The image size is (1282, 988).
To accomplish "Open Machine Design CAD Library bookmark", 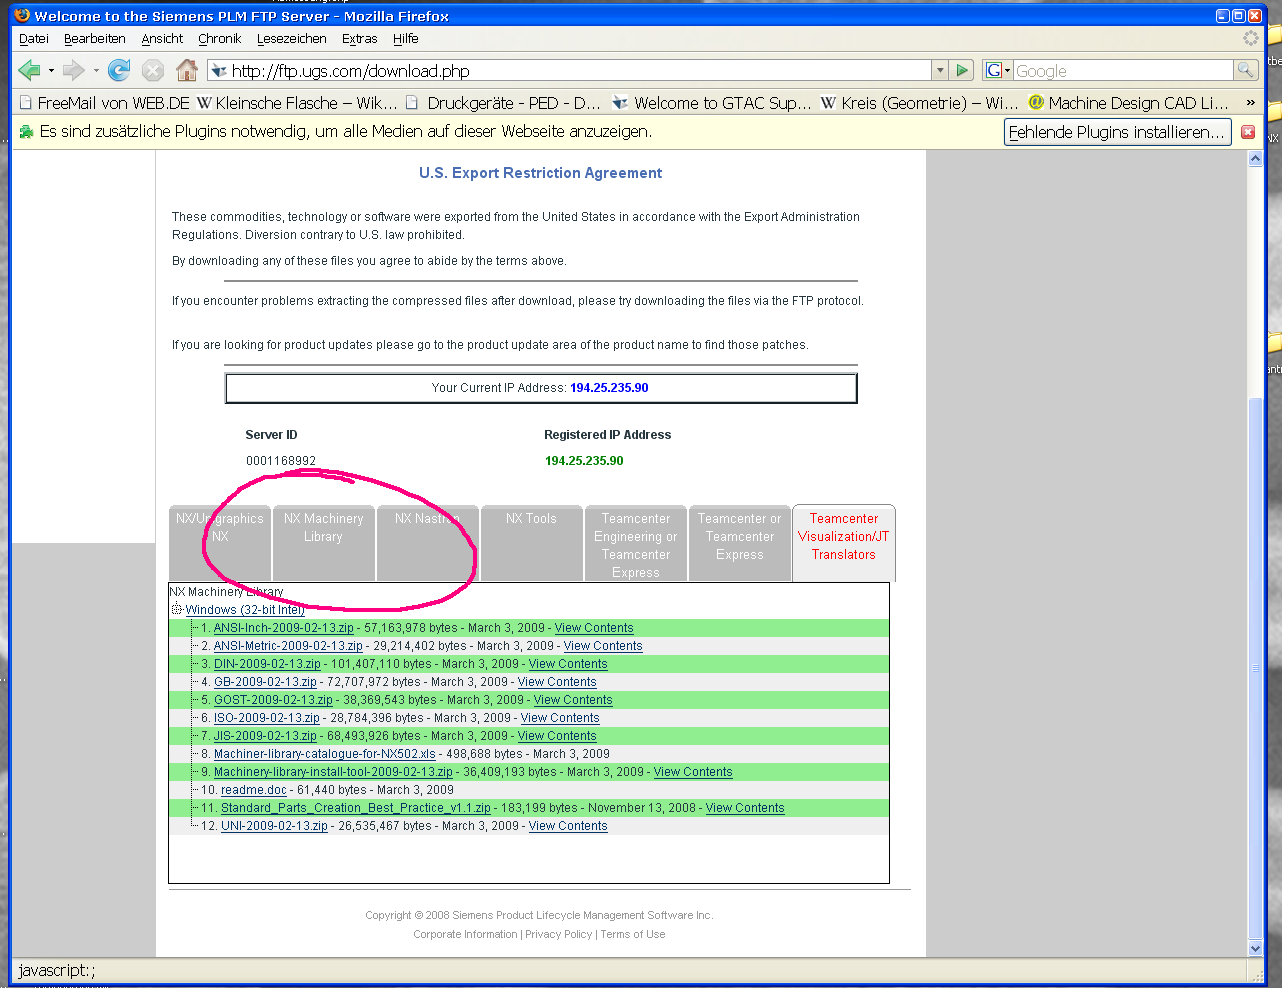I will [1128, 103].
